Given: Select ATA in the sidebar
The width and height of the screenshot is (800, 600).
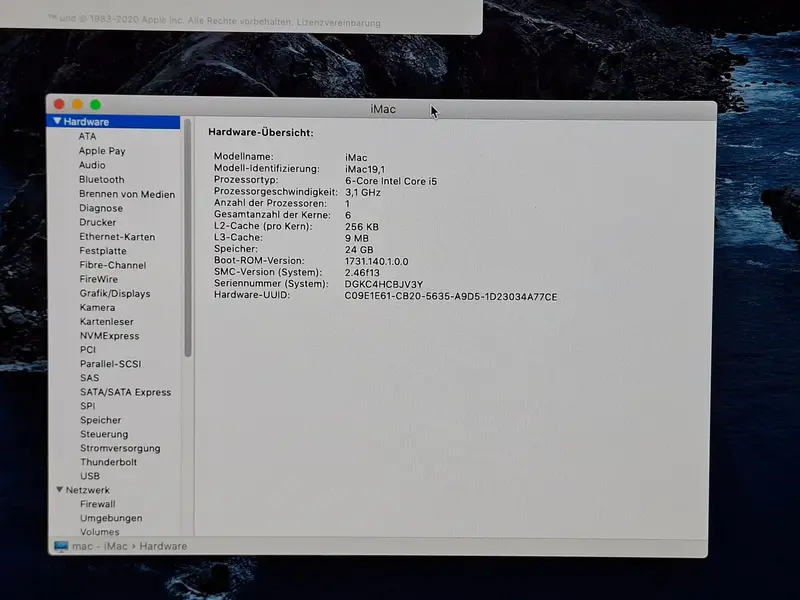Looking at the screenshot, I should pos(87,136).
